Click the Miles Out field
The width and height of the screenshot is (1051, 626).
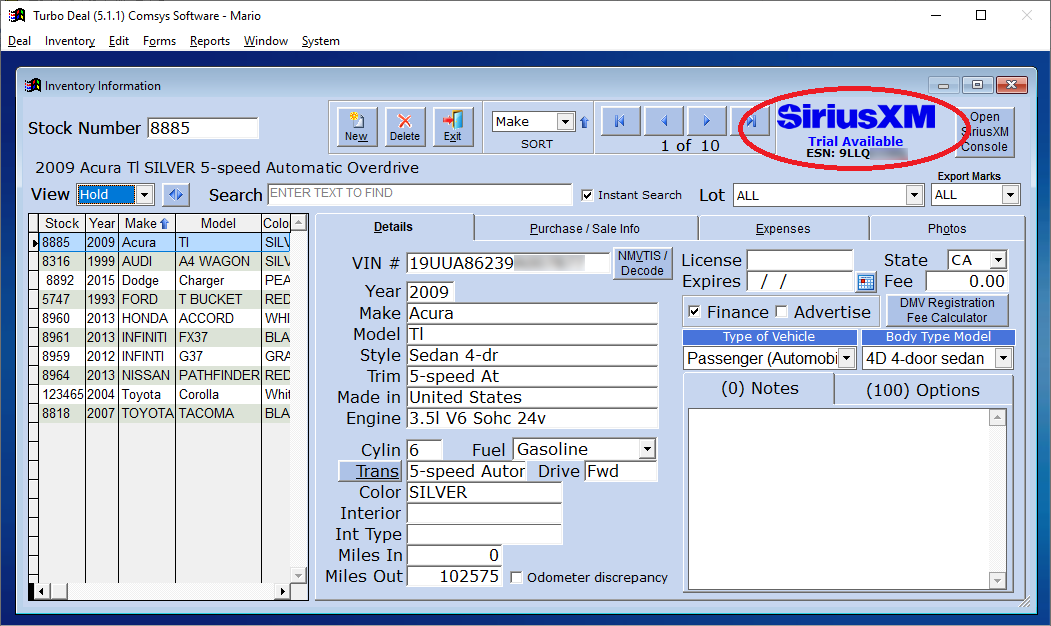tap(454, 576)
